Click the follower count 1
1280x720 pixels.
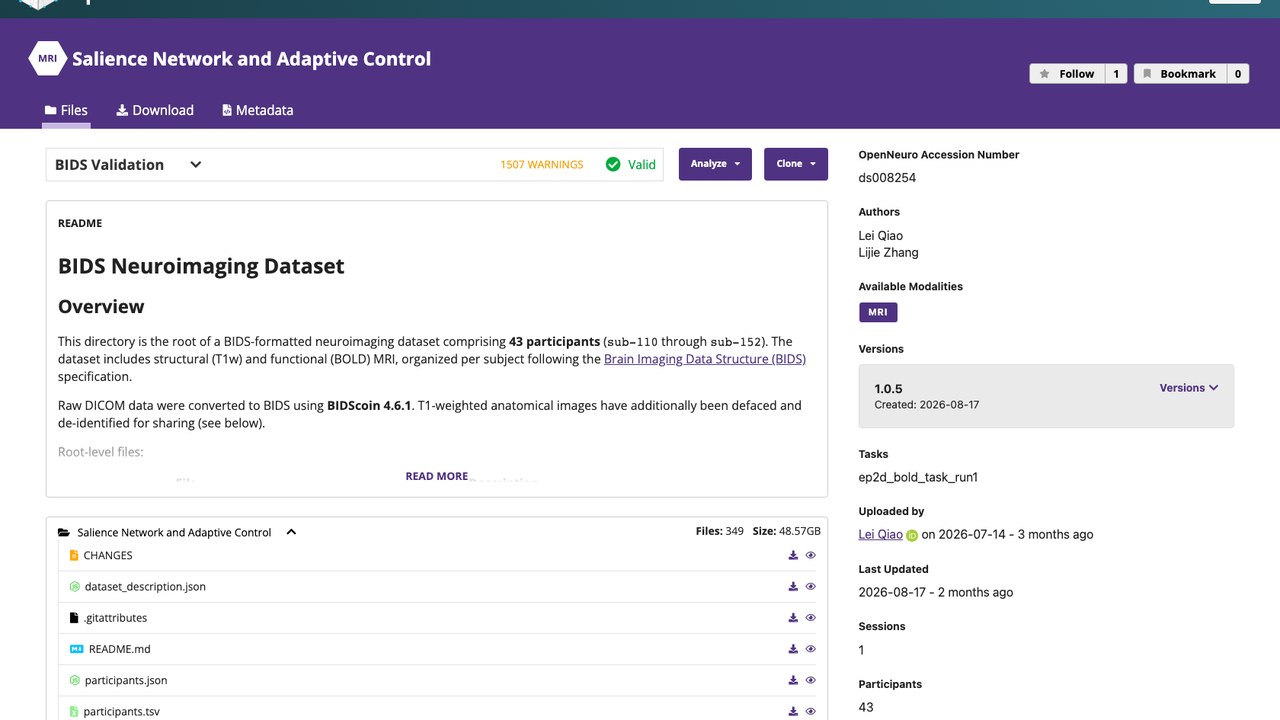click(x=1116, y=74)
